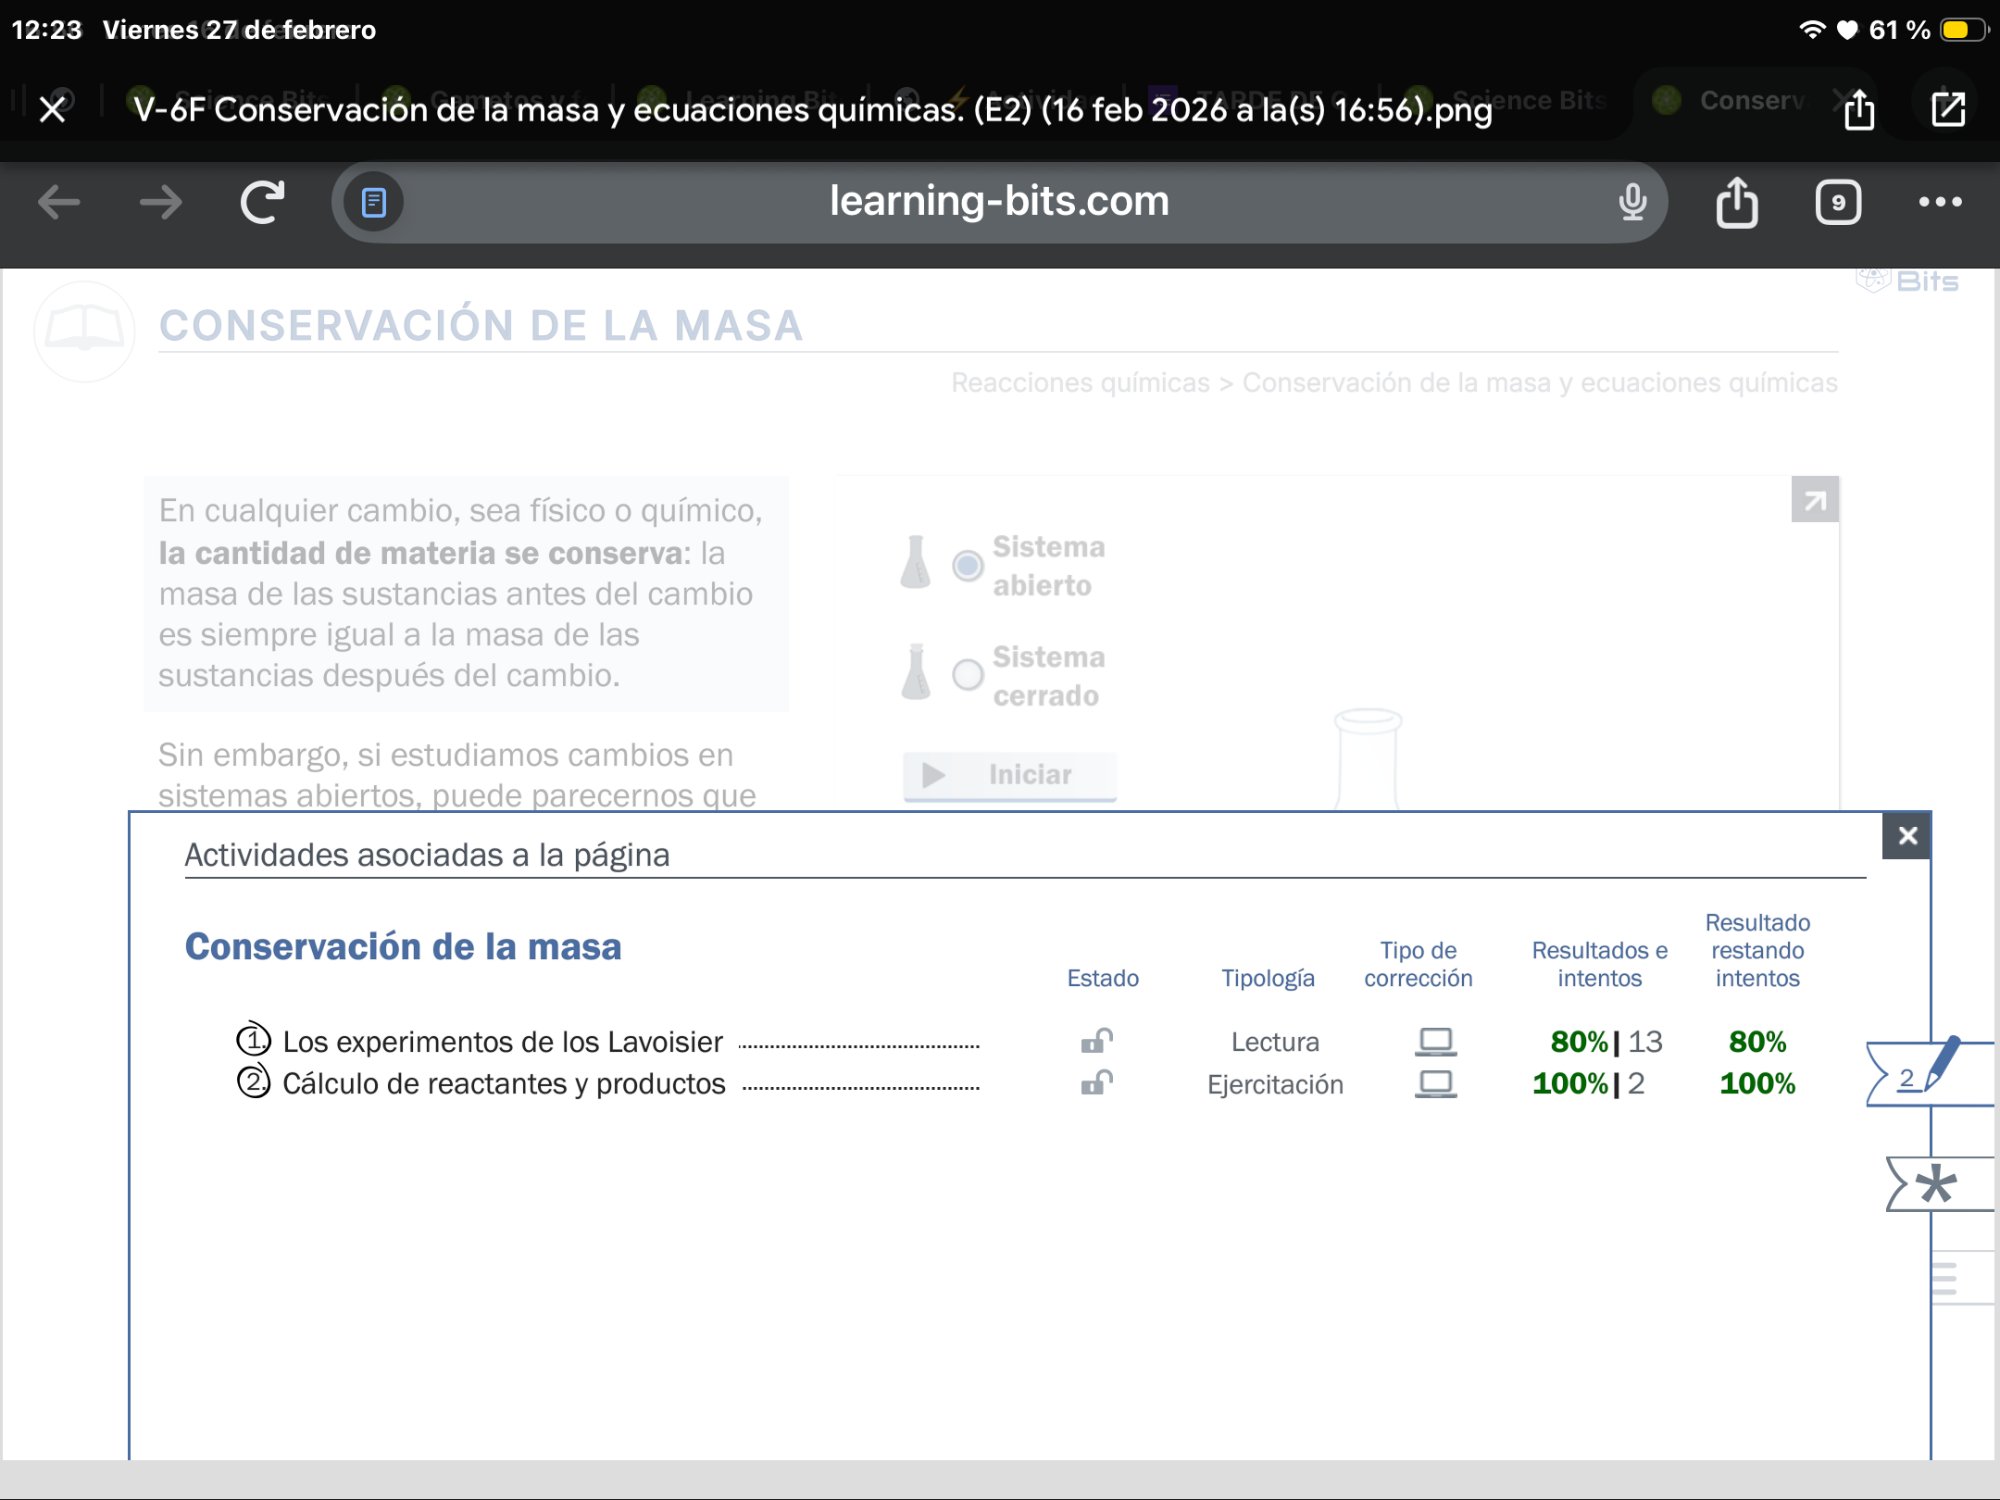Viewport: 2000px width, 1500px height.
Task: Tap the reader page icon in address bar
Action: pyautogui.click(x=374, y=202)
